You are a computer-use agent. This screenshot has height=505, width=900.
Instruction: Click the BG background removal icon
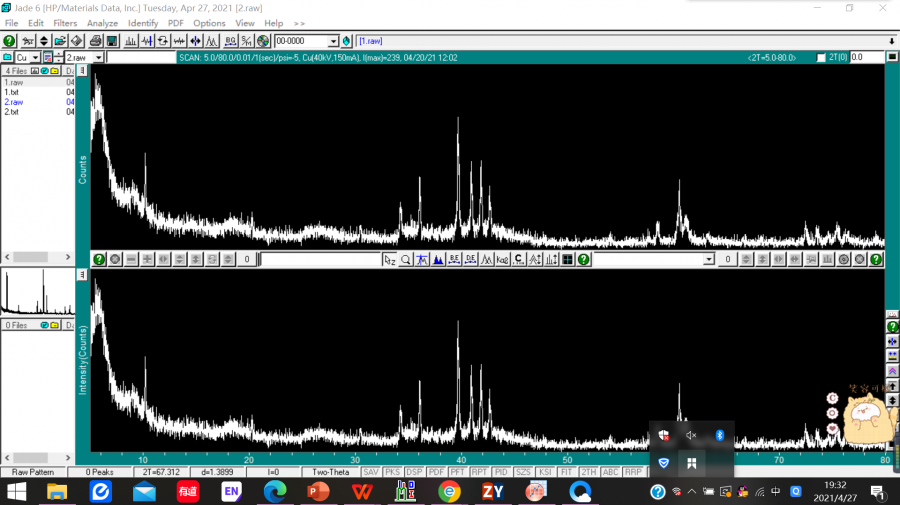click(x=231, y=41)
